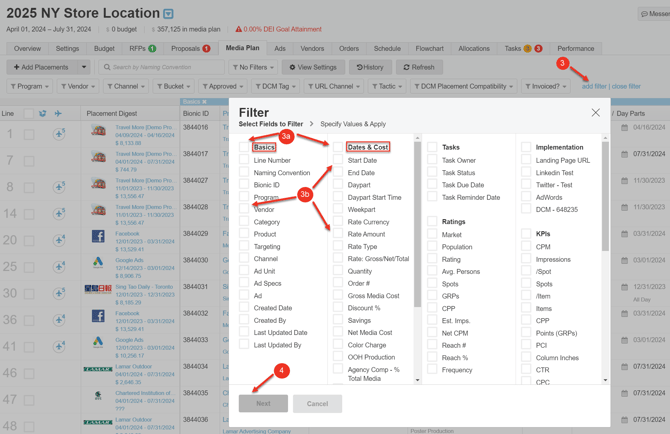670x434 pixels.
Task: Click the plane icon in Line 41 row
Action: (59, 346)
